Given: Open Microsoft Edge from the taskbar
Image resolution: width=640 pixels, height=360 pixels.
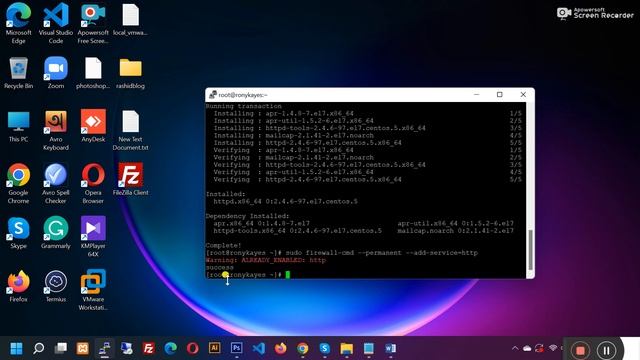Looking at the screenshot, I should (171, 349).
